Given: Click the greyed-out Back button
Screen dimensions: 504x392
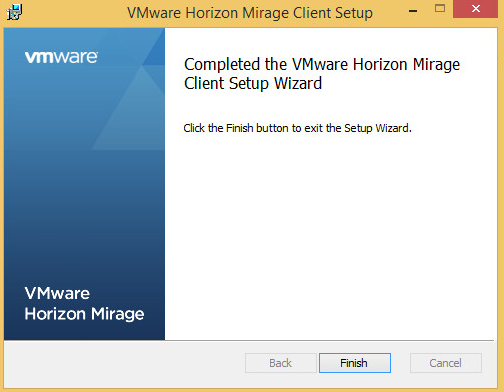Looking at the screenshot, I should 281,363.
